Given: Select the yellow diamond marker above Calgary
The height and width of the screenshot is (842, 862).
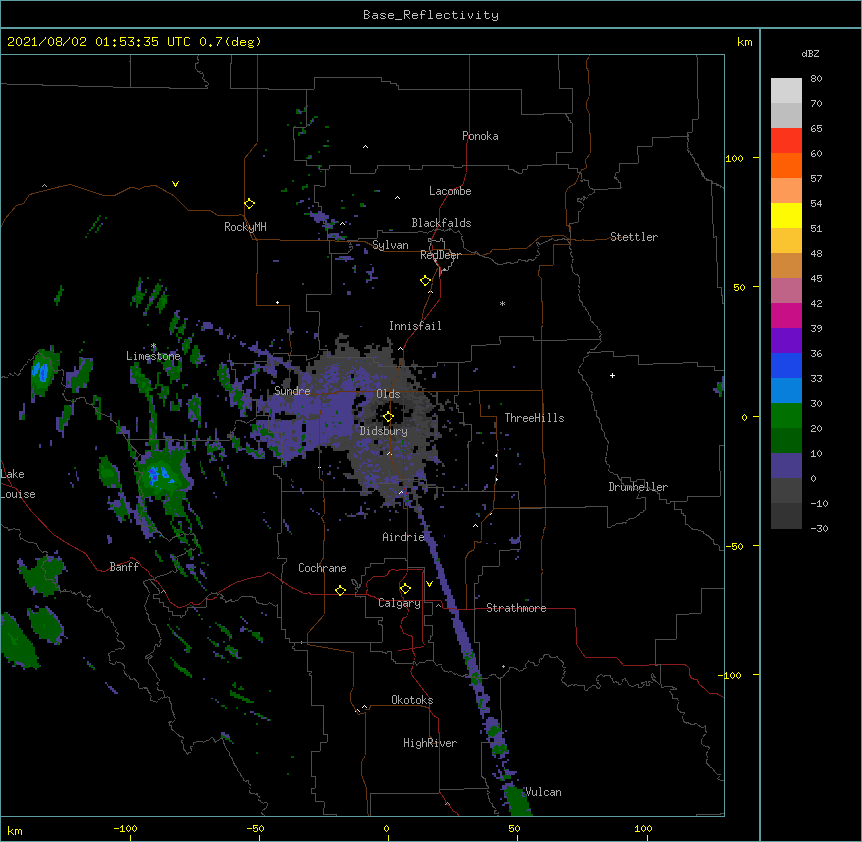Looking at the screenshot, I should point(405,589).
